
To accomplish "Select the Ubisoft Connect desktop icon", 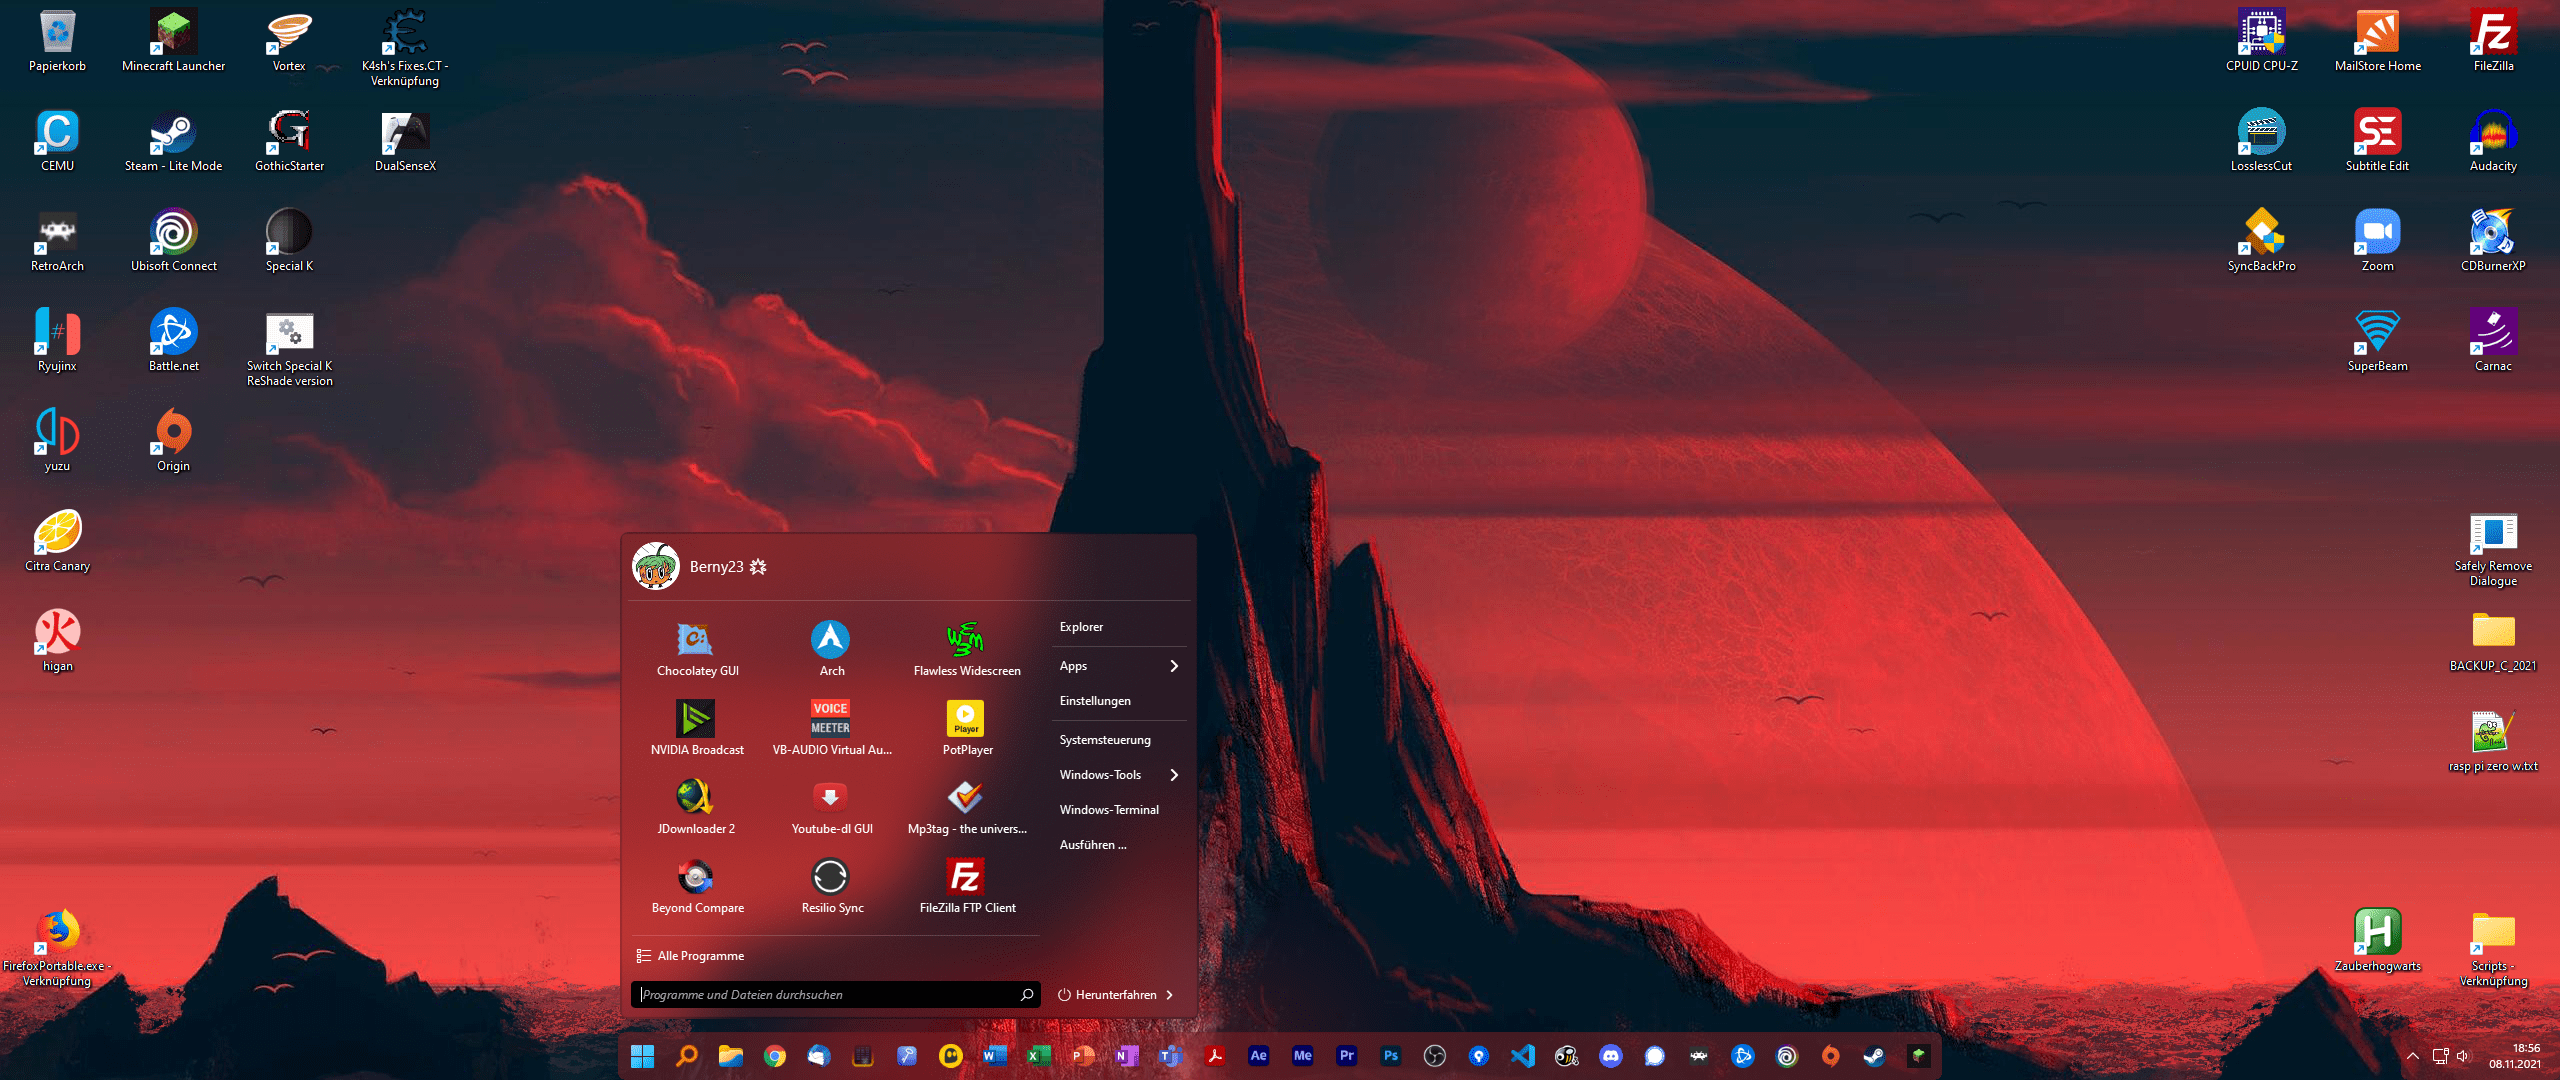I will 173,240.
